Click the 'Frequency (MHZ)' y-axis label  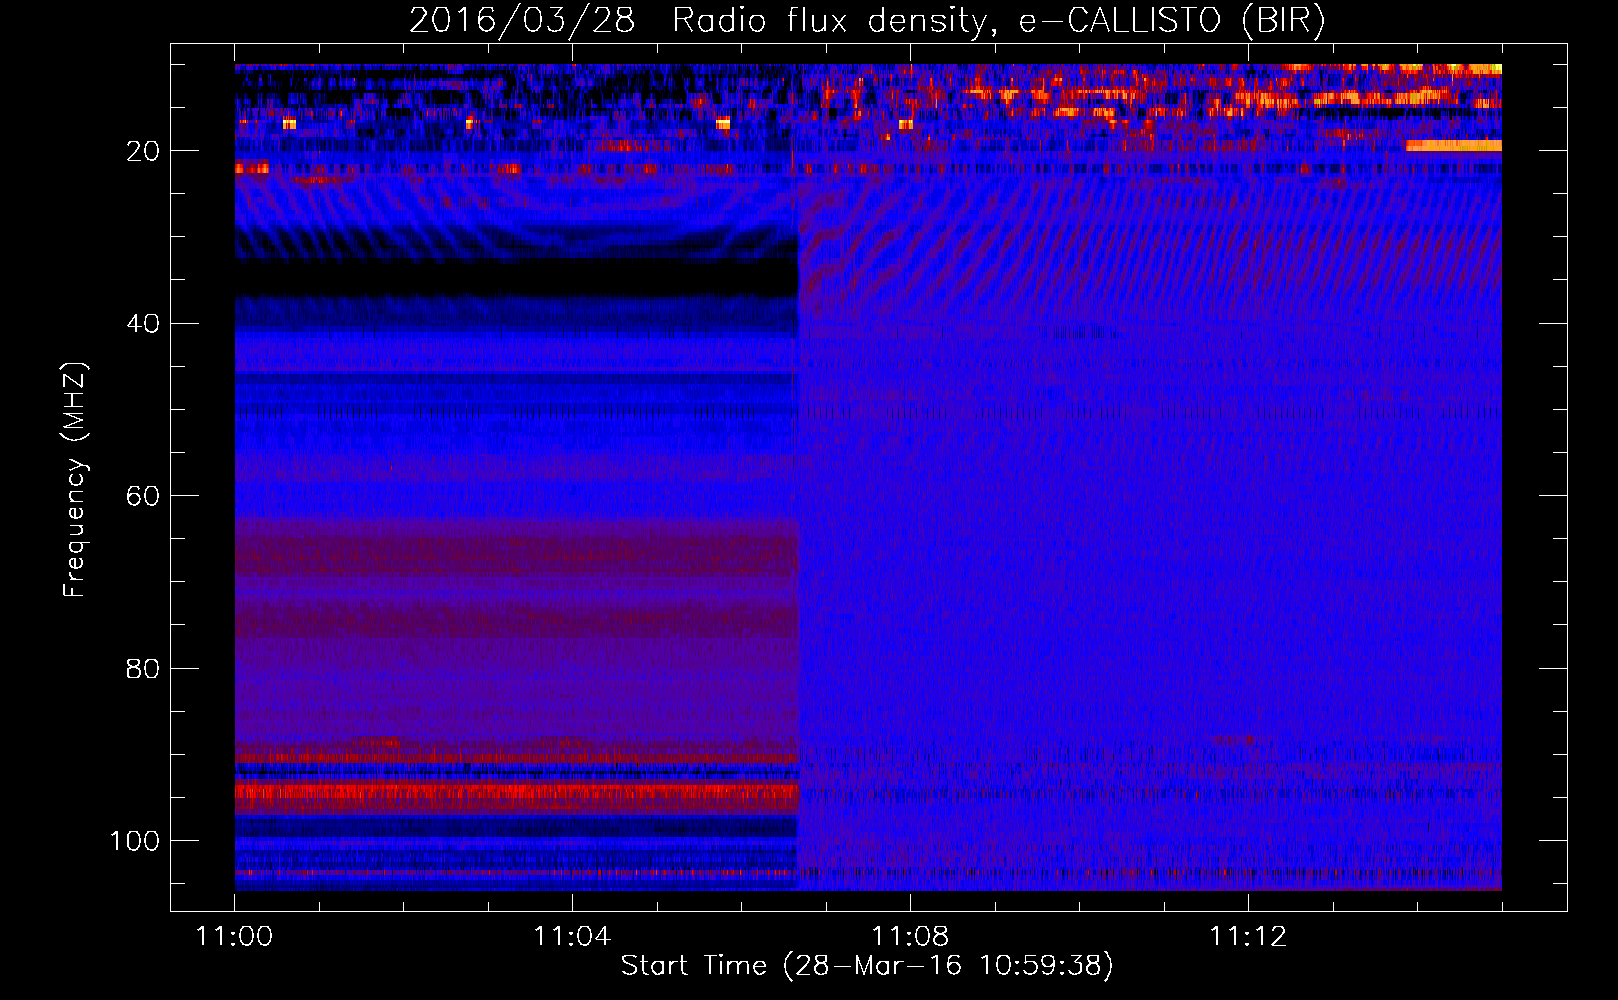[x=75, y=480]
